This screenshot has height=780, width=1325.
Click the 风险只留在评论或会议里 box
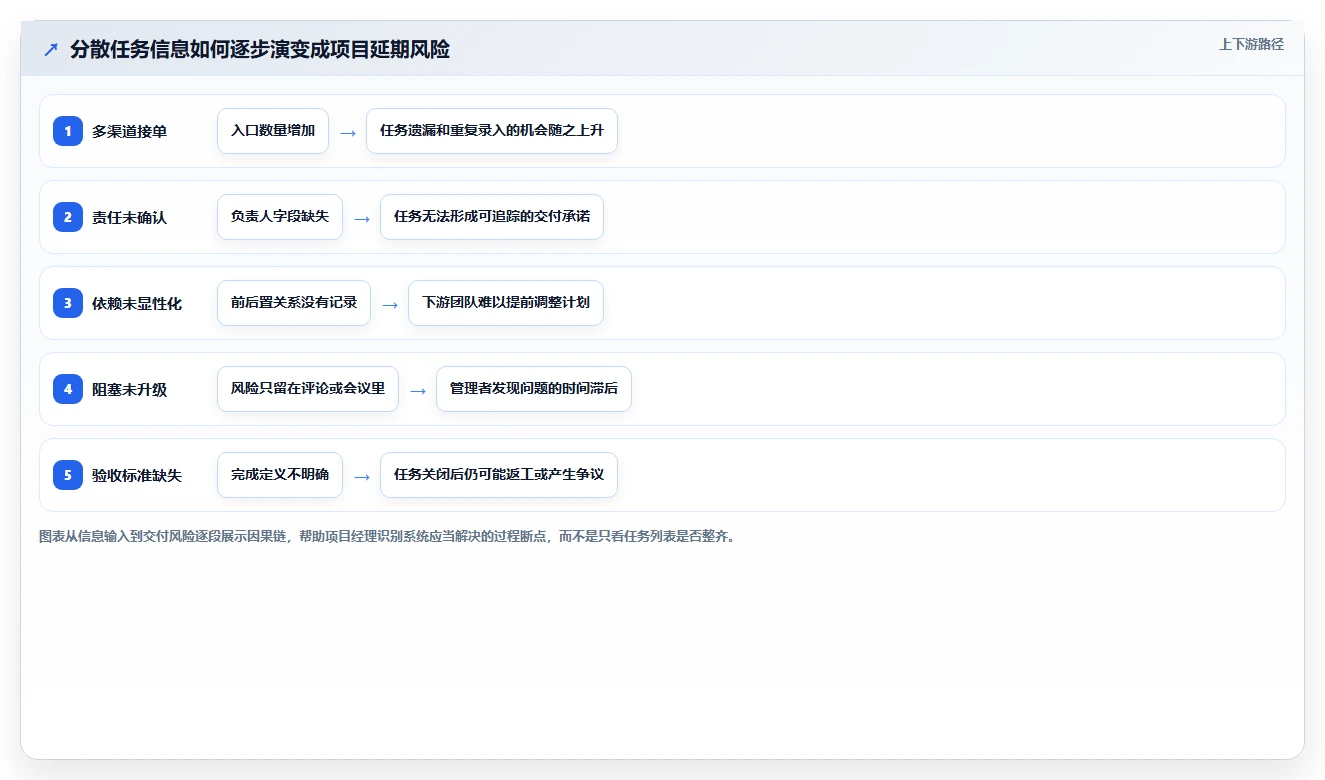pos(308,389)
